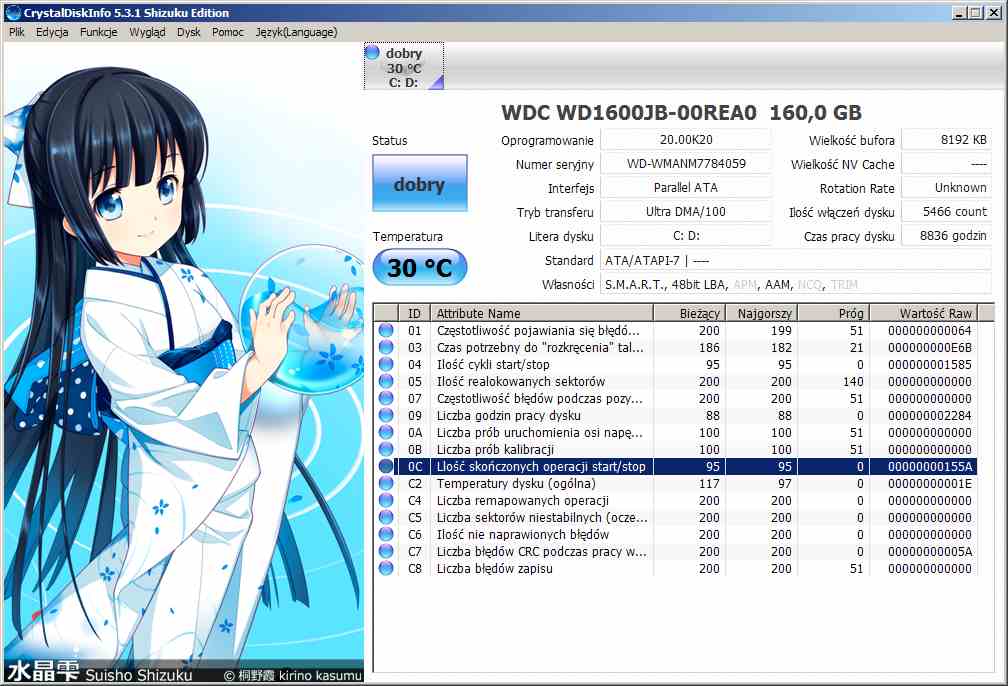Click serial number field WD-WMANM7784059
Screen dimensions: 1008x686
tap(686, 164)
